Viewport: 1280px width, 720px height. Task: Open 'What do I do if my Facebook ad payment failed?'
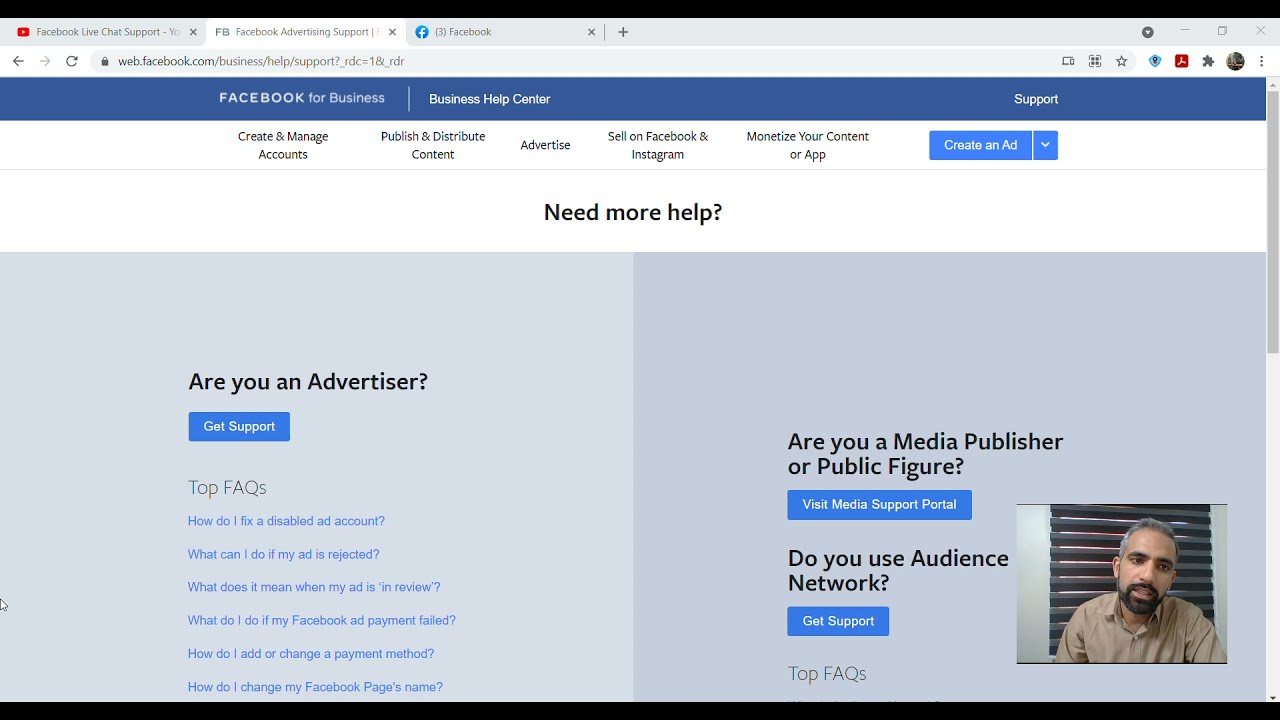321,620
